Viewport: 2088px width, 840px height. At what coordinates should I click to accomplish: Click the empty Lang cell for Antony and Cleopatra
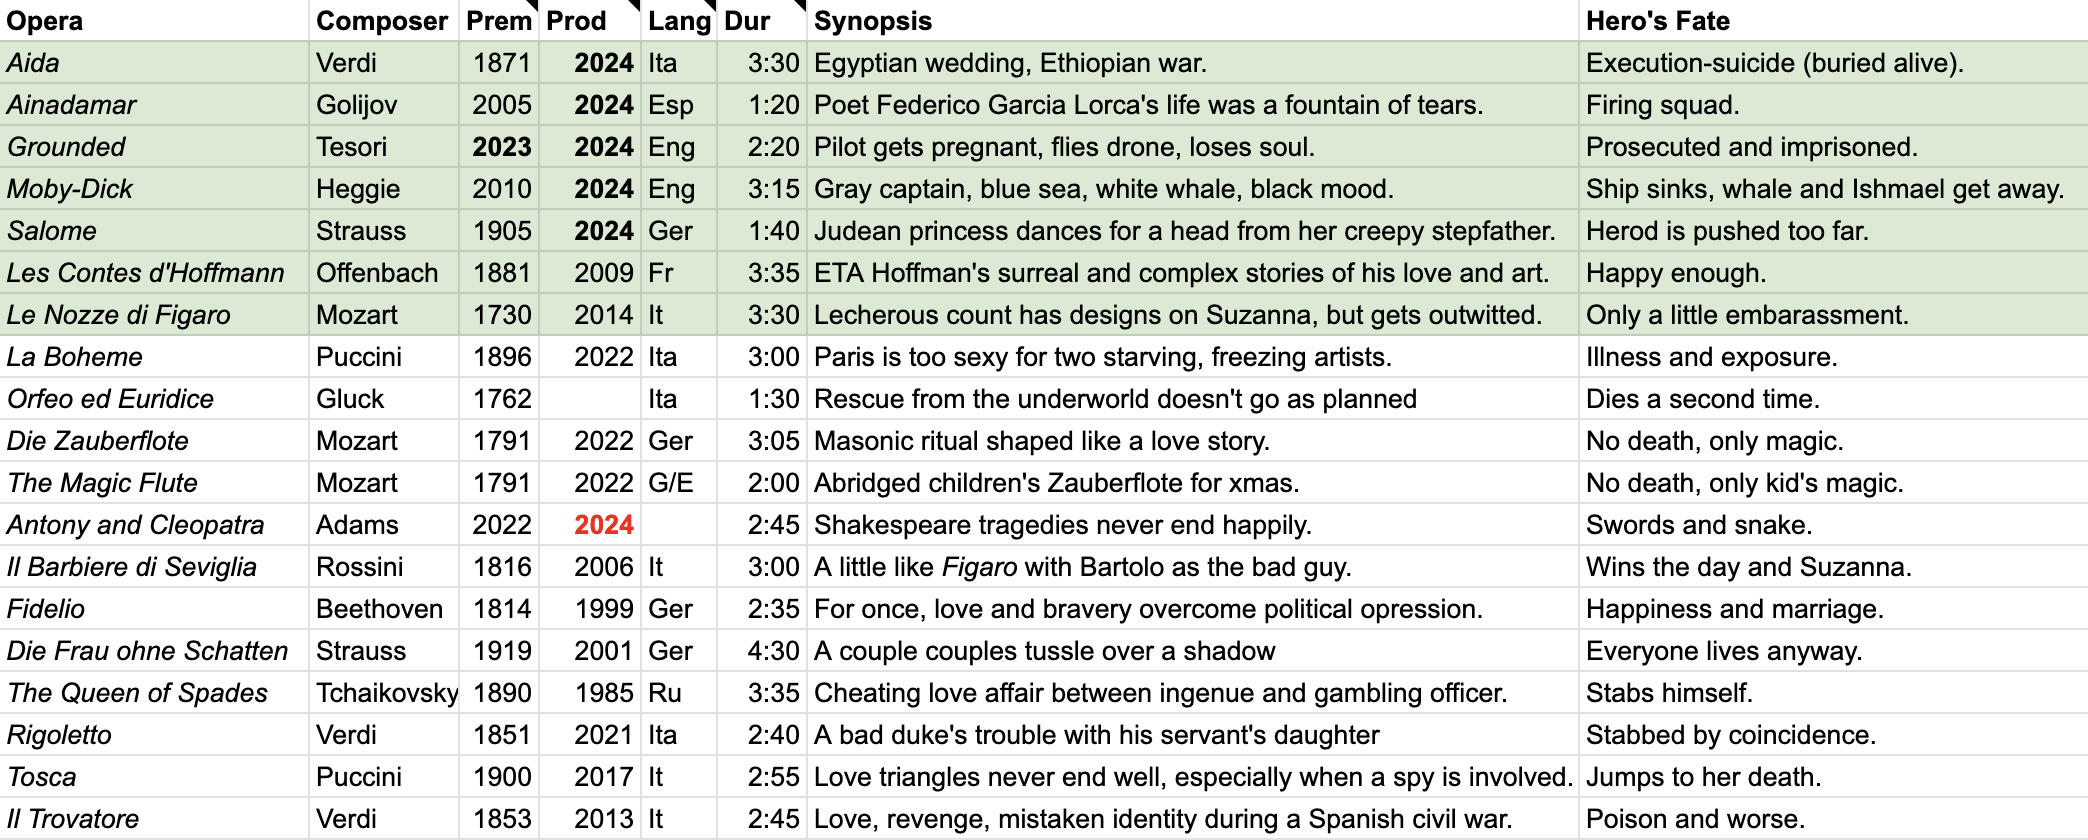[x=679, y=525]
